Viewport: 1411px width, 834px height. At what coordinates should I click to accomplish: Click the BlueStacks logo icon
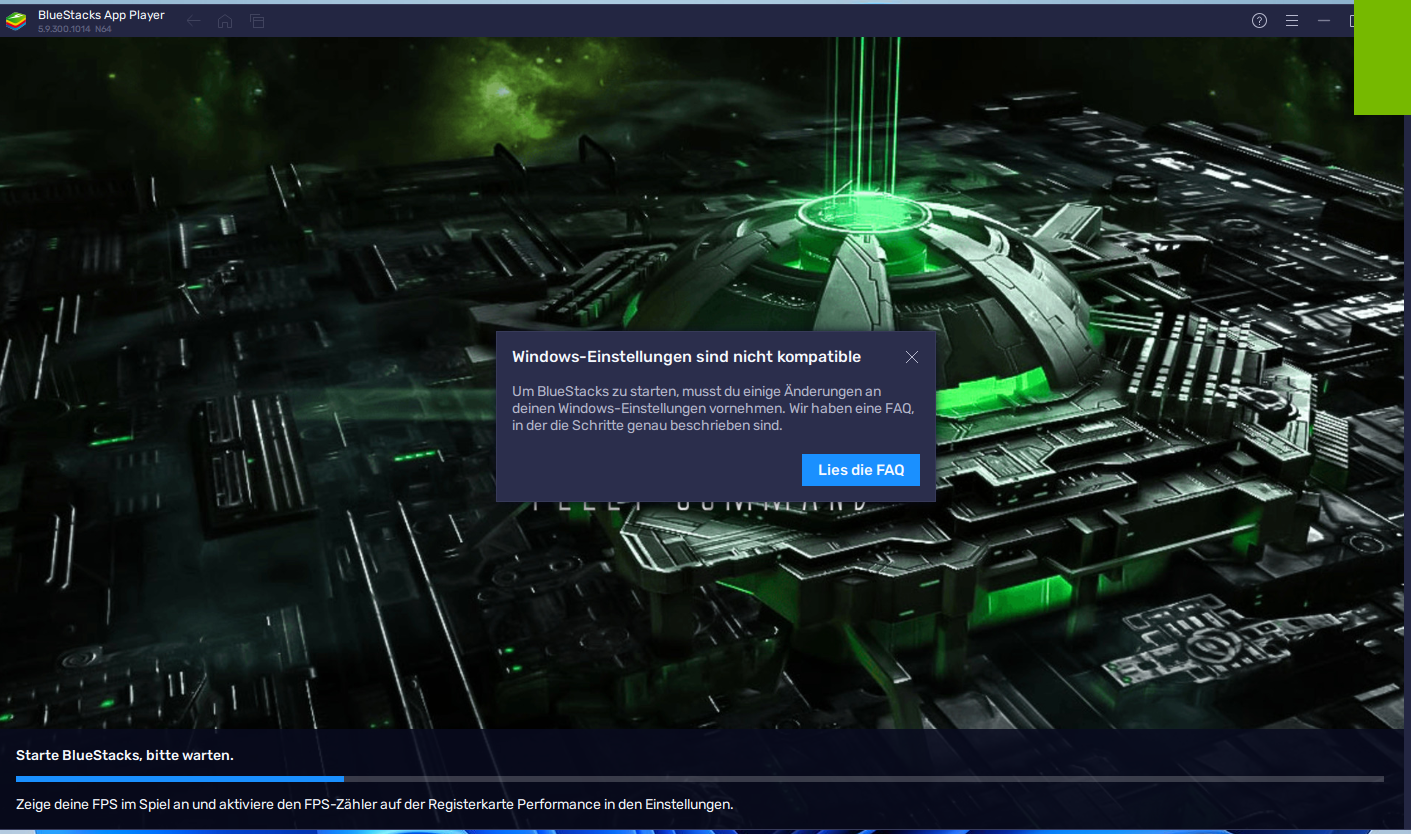click(x=17, y=21)
